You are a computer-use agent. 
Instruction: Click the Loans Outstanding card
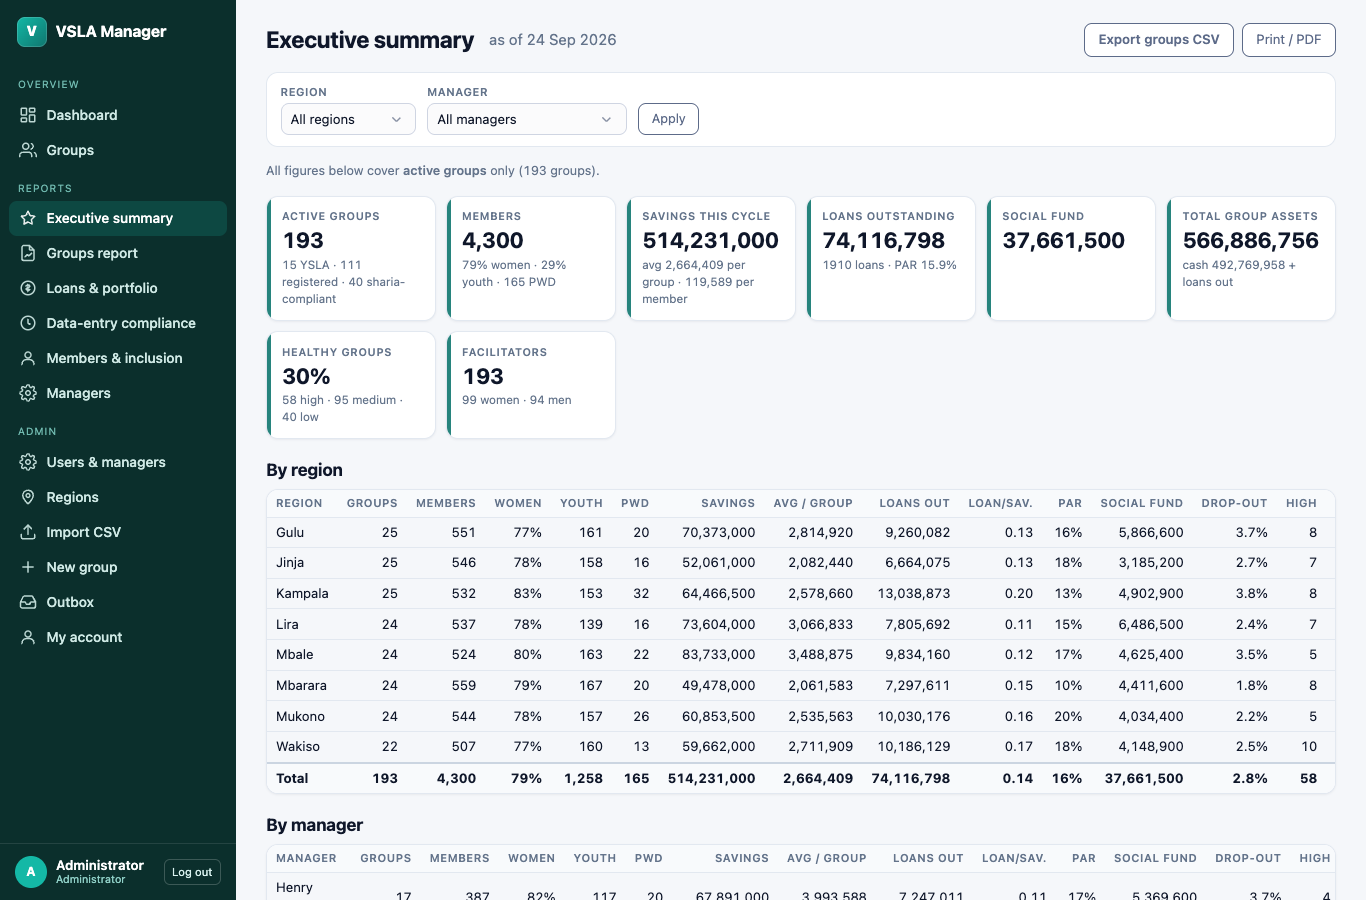[x=891, y=259]
